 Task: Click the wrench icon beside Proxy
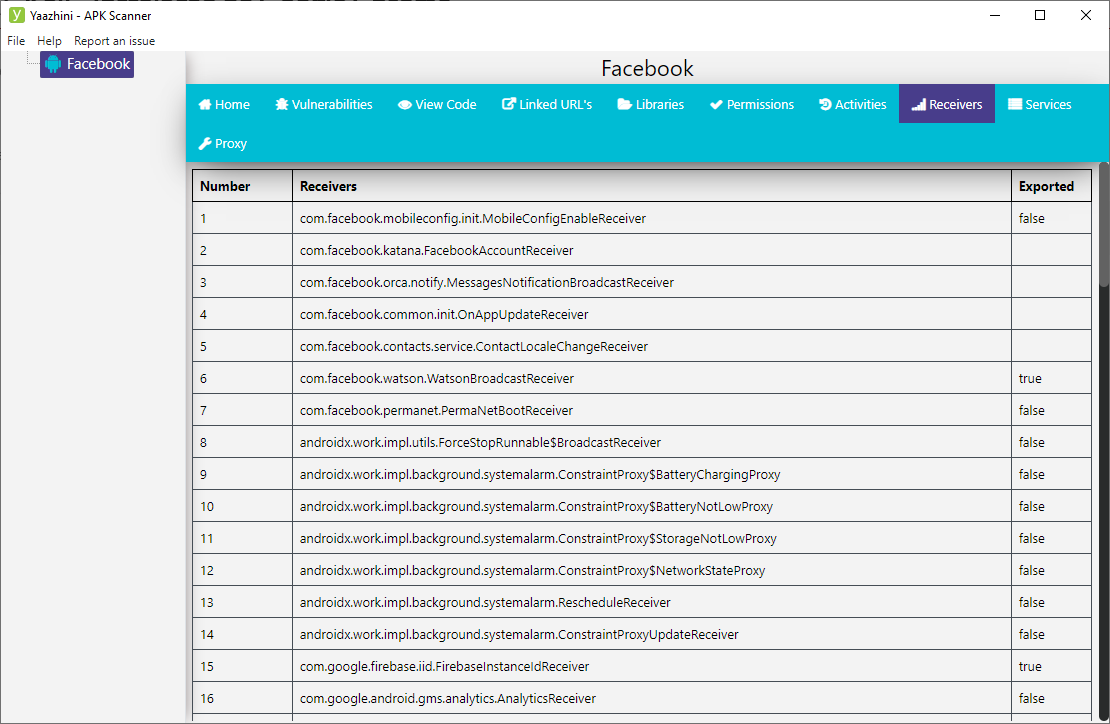point(205,144)
